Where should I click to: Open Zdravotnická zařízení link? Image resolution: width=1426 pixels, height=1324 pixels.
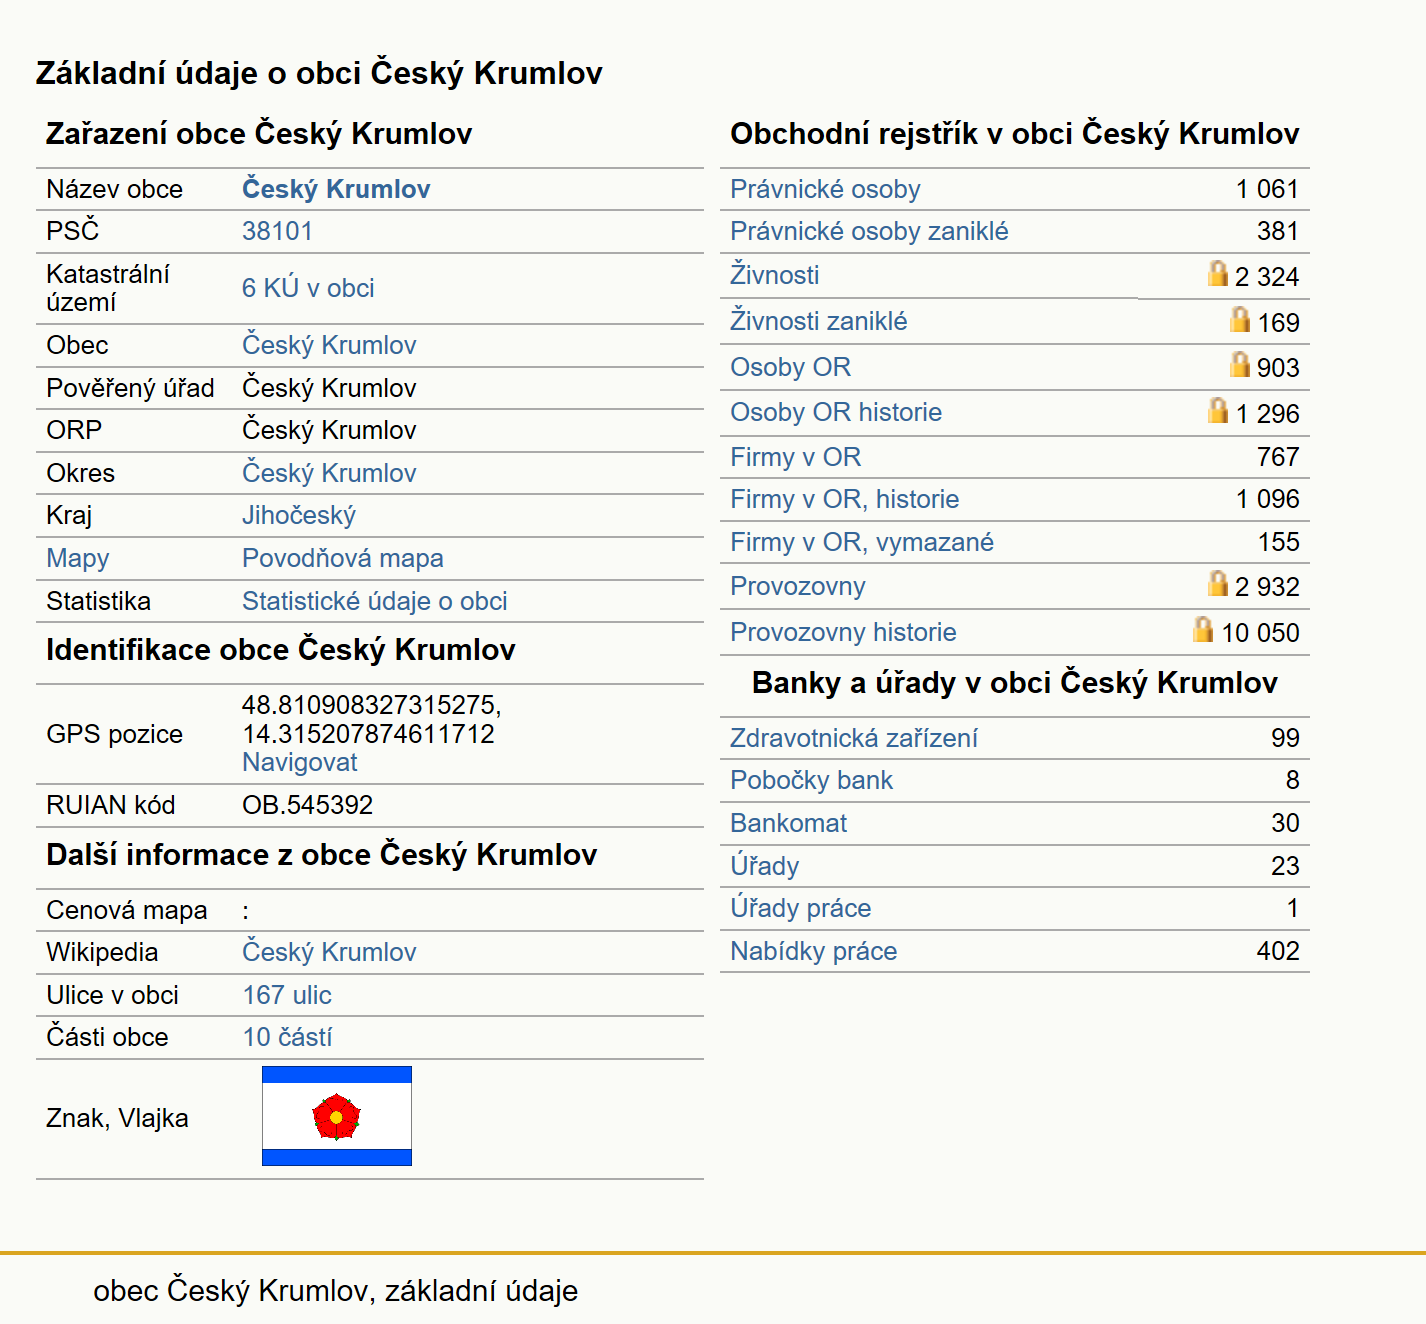pyautogui.click(x=854, y=738)
